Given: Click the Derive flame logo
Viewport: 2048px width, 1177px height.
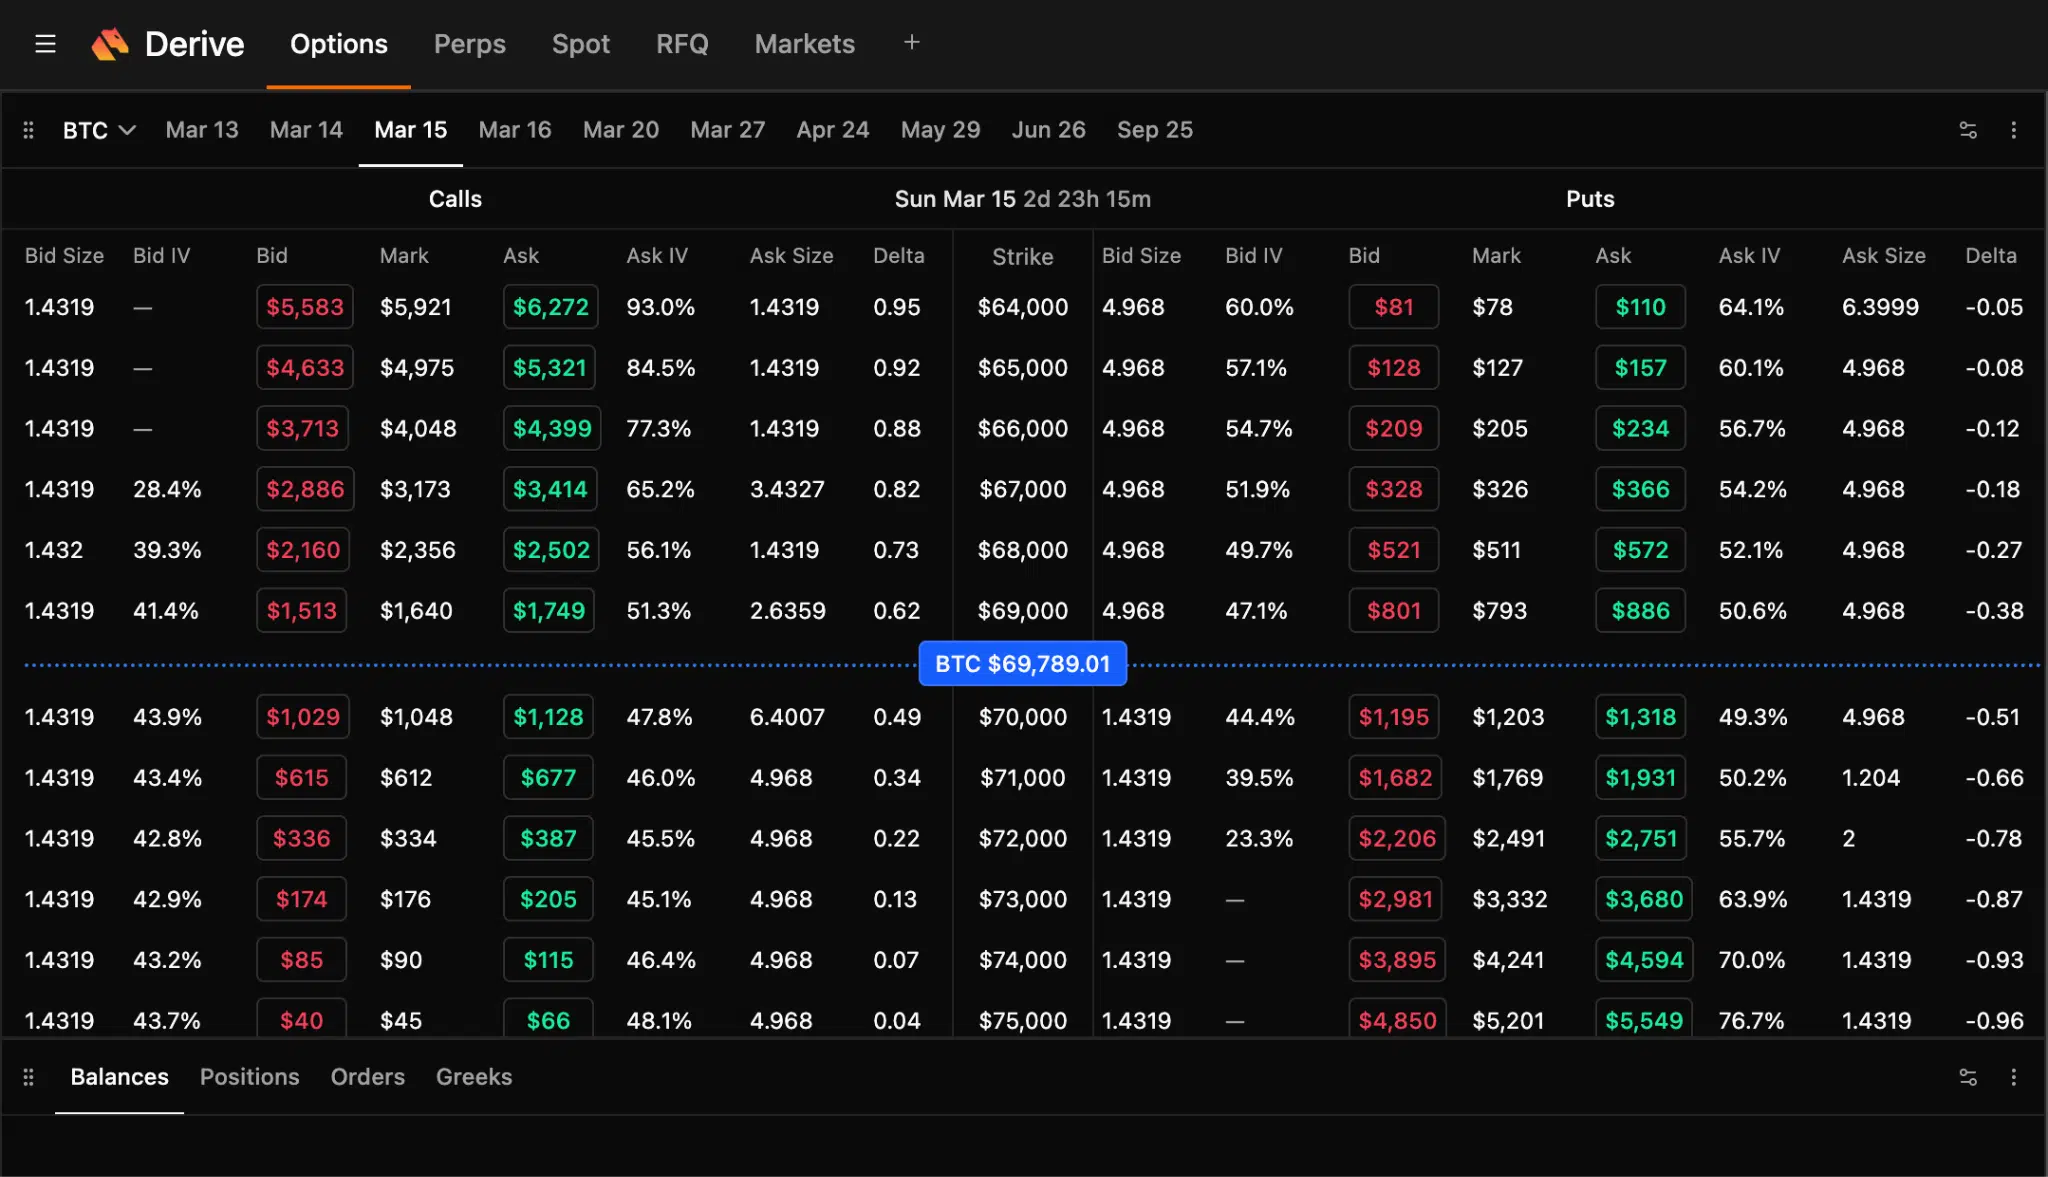Looking at the screenshot, I should (x=110, y=44).
